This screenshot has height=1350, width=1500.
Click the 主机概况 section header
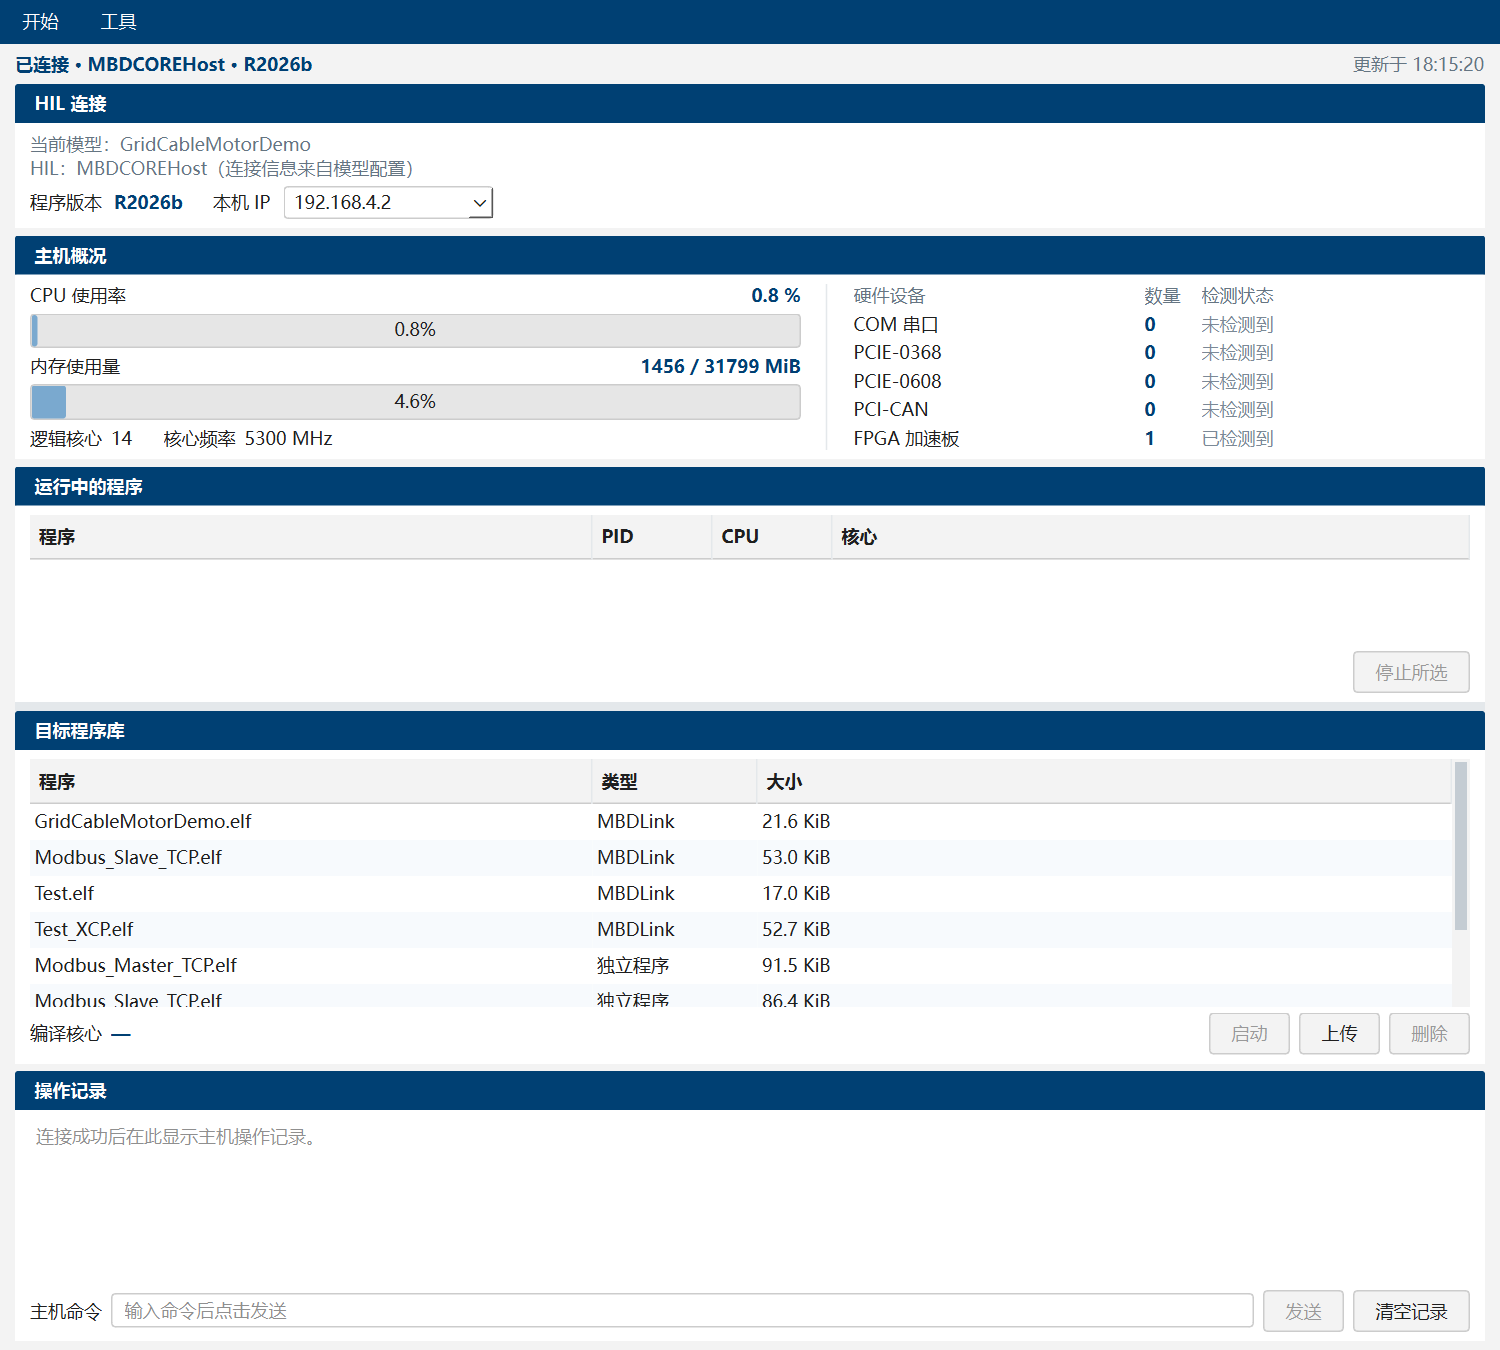(750, 256)
